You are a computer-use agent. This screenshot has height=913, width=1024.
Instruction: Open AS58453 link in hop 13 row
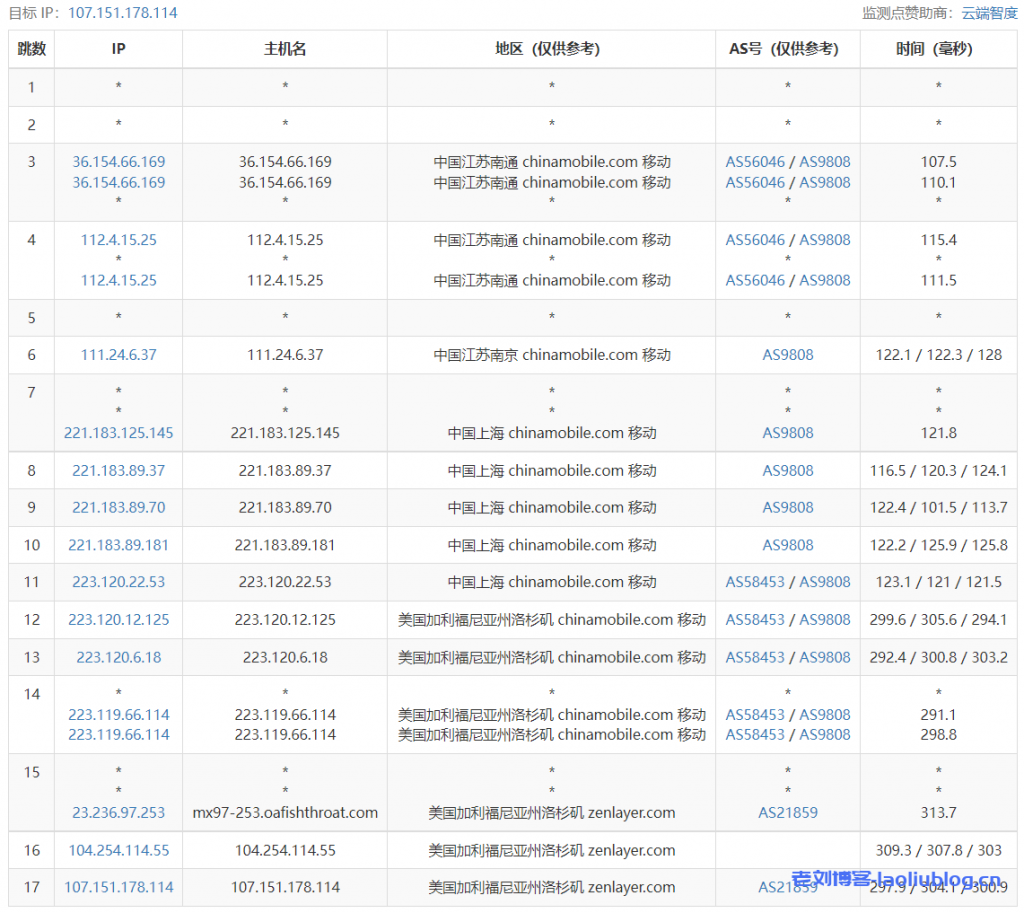click(755, 657)
